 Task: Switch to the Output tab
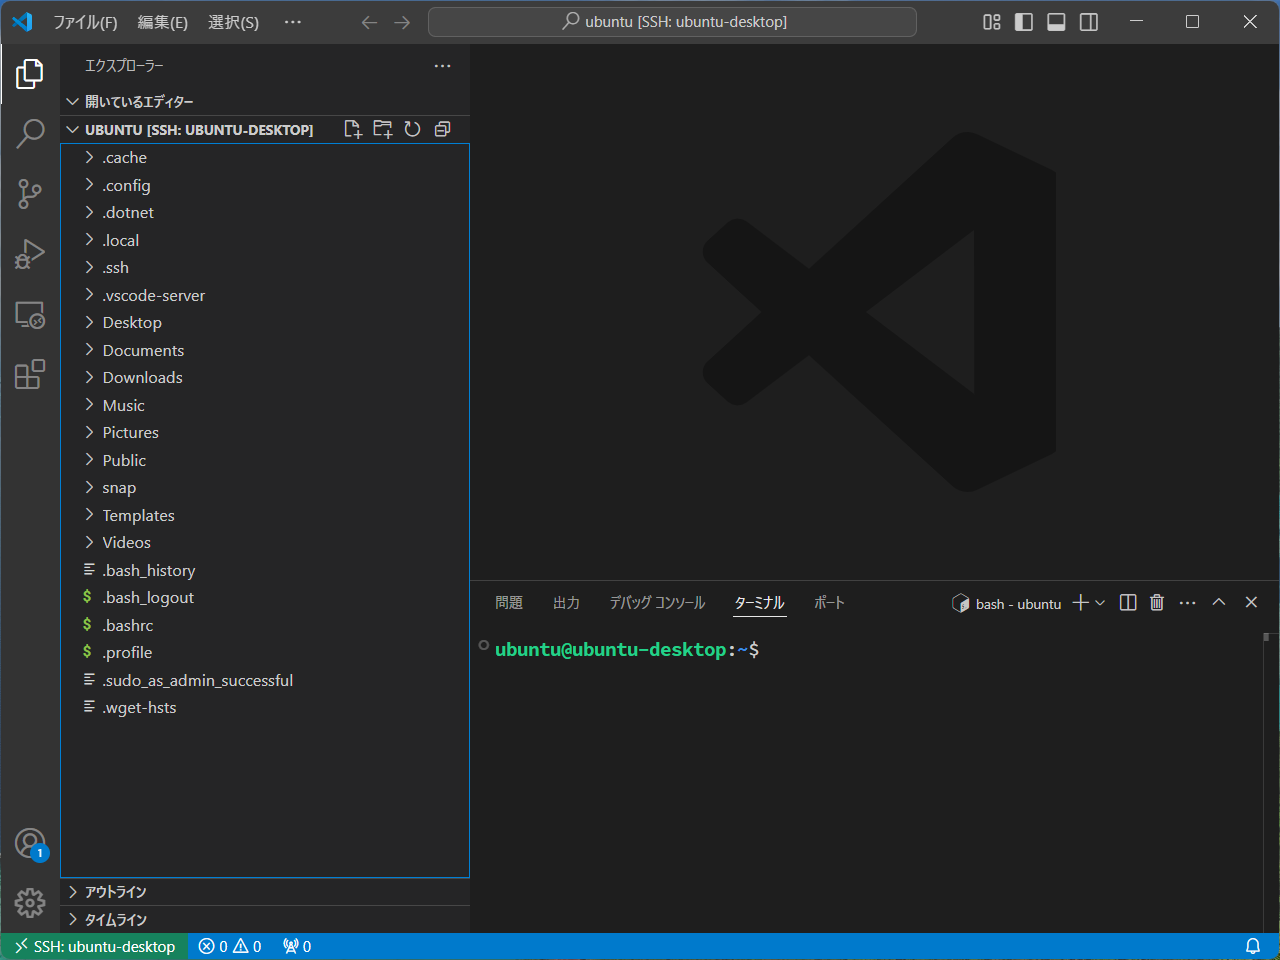coord(566,602)
